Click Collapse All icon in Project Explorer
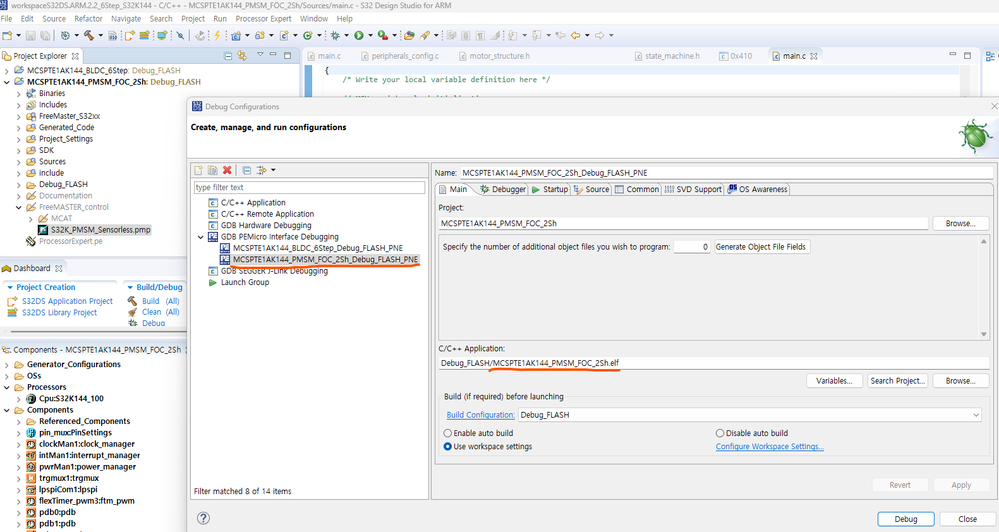The width and height of the screenshot is (999, 532). (x=228, y=56)
